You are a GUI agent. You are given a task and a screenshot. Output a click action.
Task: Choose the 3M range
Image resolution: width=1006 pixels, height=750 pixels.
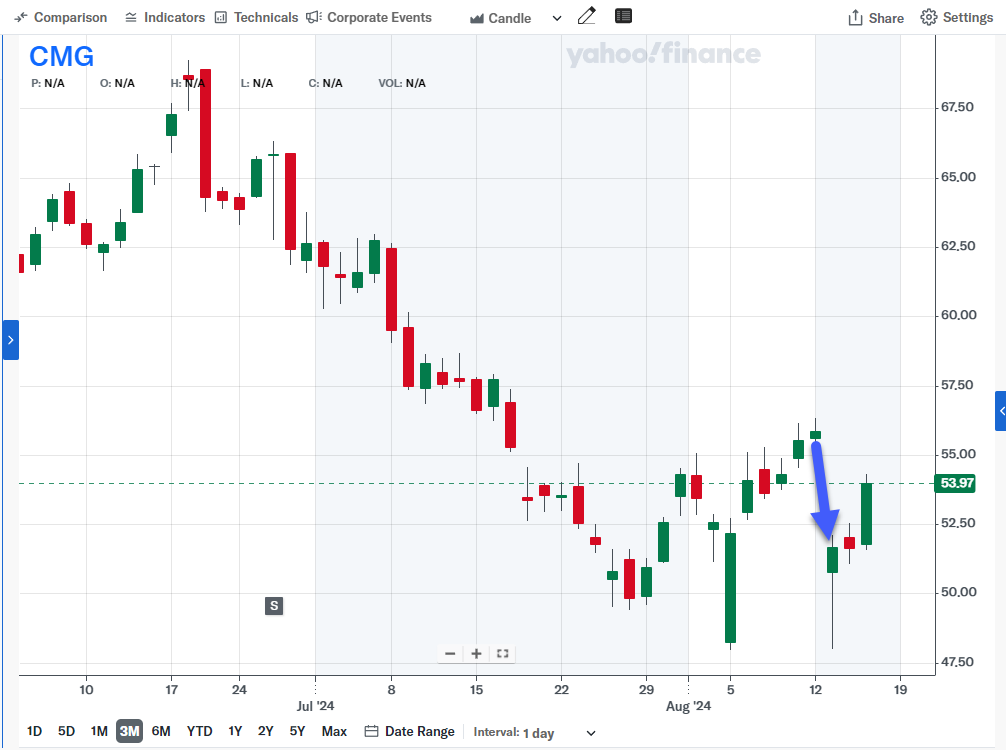pyautogui.click(x=130, y=731)
